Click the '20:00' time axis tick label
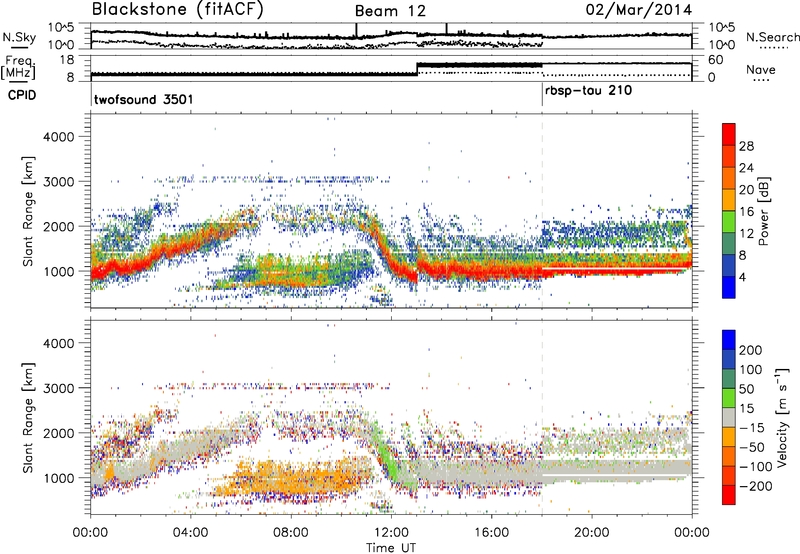The height and width of the screenshot is (554, 800). coord(591,533)
